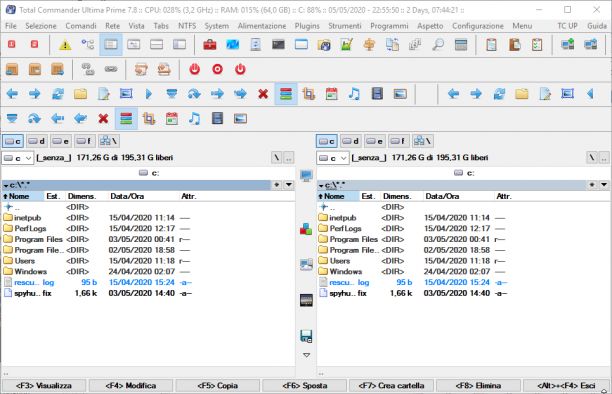Click the F6 Sposta button
The image size is (612, 394).
tap(304, 386)
